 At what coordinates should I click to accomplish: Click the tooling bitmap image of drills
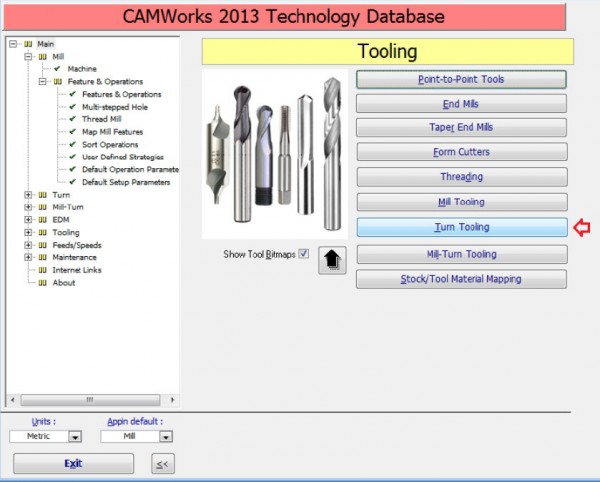275,154
